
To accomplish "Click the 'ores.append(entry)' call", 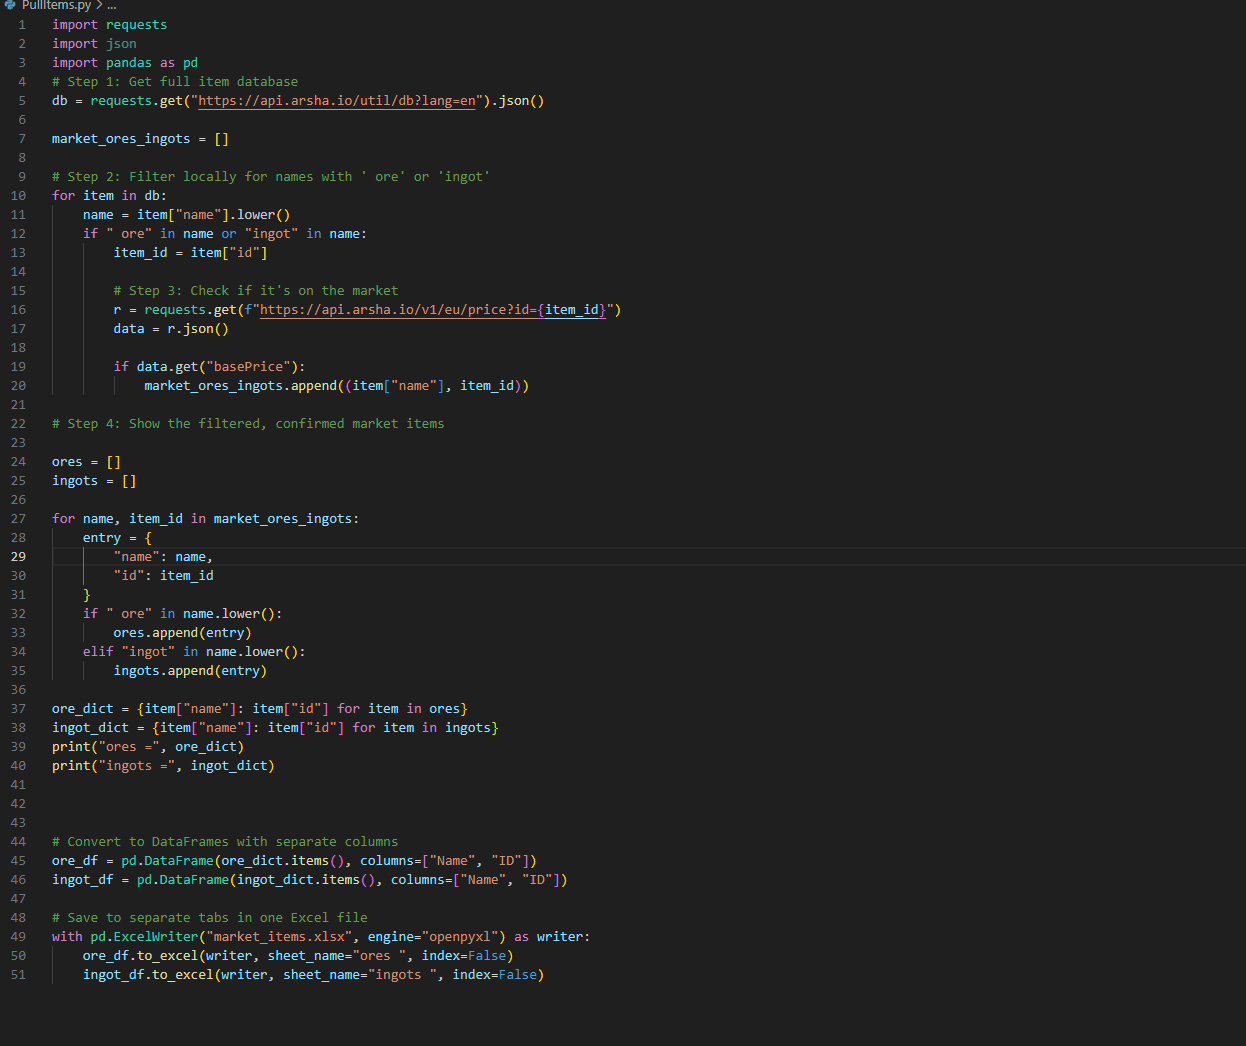I will (x=182, y=633).
